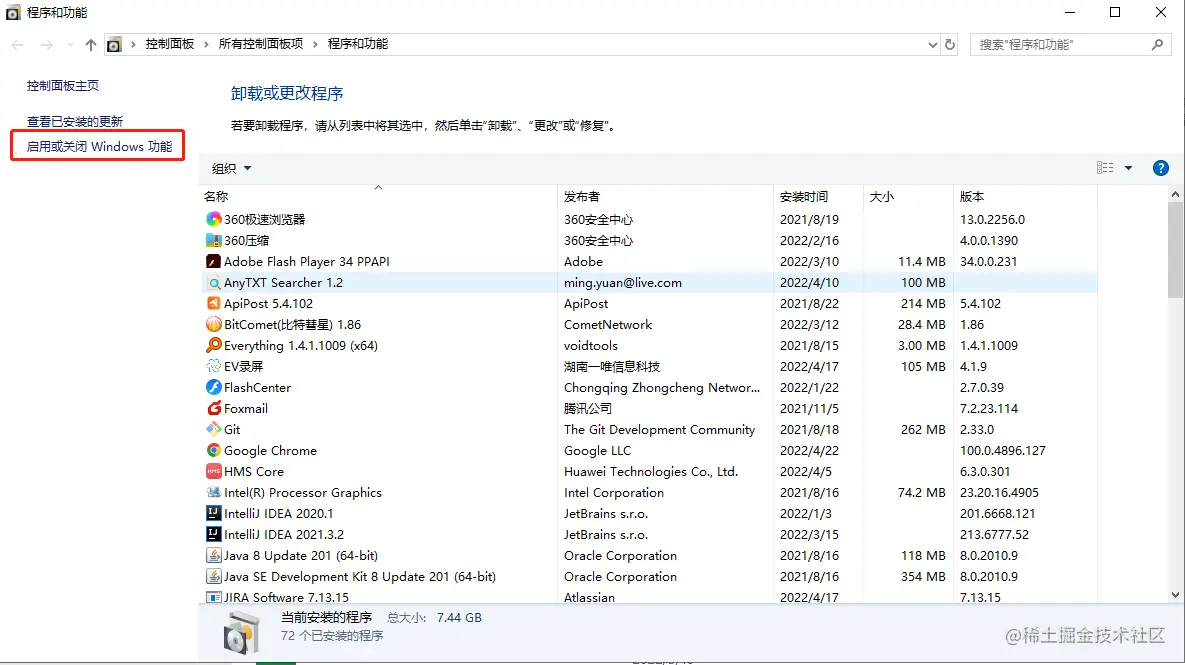This screenshot has width=1185, height=665.
Task: Click the IntelliJ IDEA 2020.1 icon
Action: (x=214, y=513)
